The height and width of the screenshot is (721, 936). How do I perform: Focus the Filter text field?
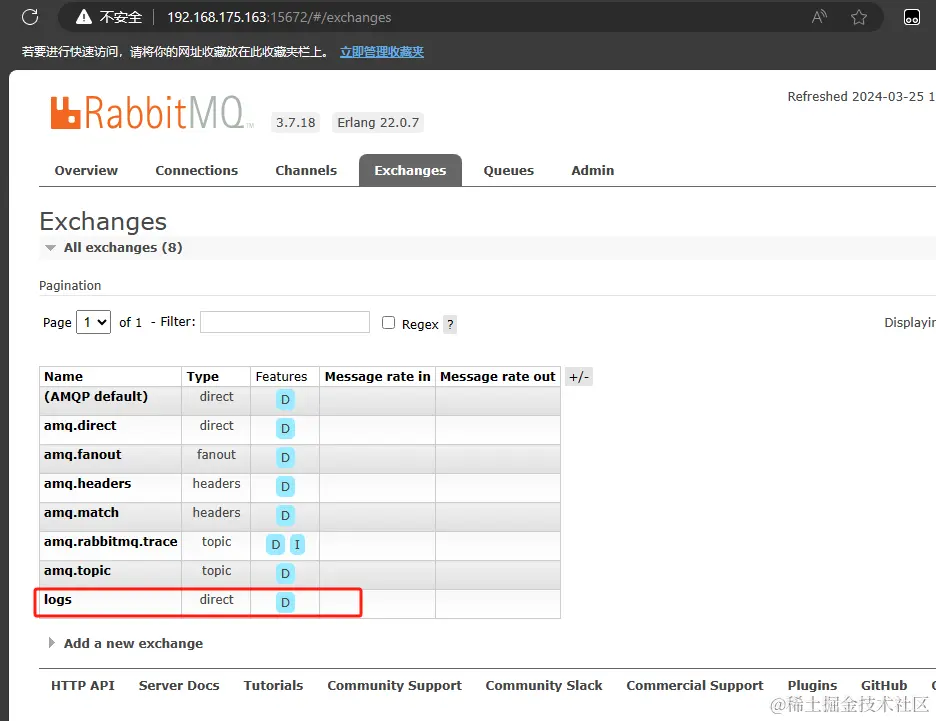pyautogui.click(x=285, y=322)
